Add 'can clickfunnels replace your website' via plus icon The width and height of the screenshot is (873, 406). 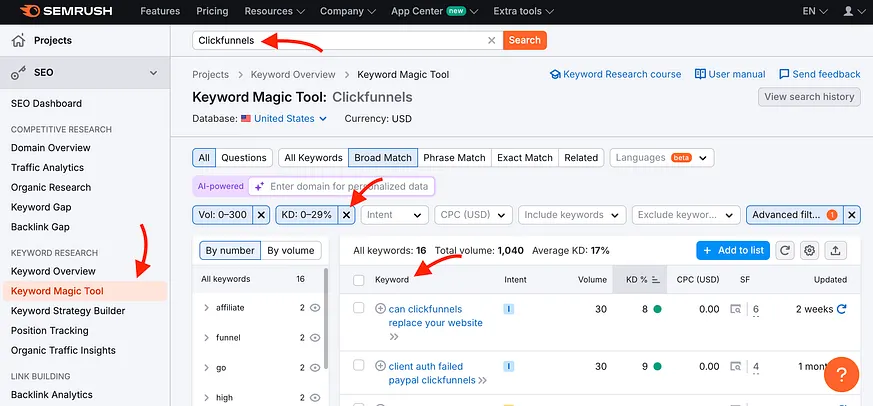pos(380,309)
